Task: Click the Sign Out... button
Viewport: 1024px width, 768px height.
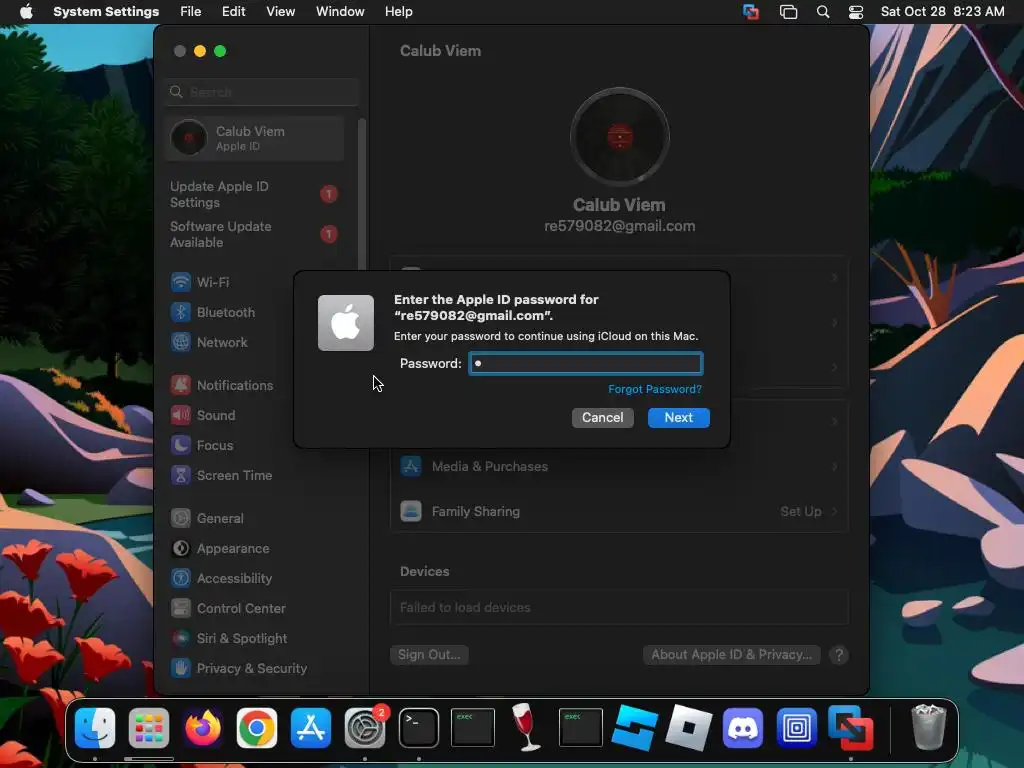Action: 429,654
